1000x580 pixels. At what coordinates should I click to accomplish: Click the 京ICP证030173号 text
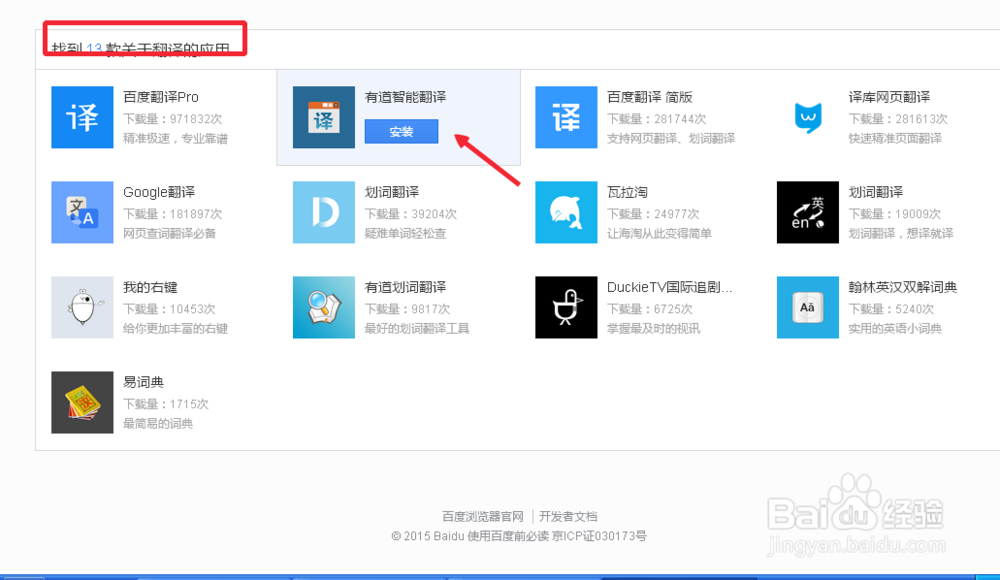pos(599,536)
